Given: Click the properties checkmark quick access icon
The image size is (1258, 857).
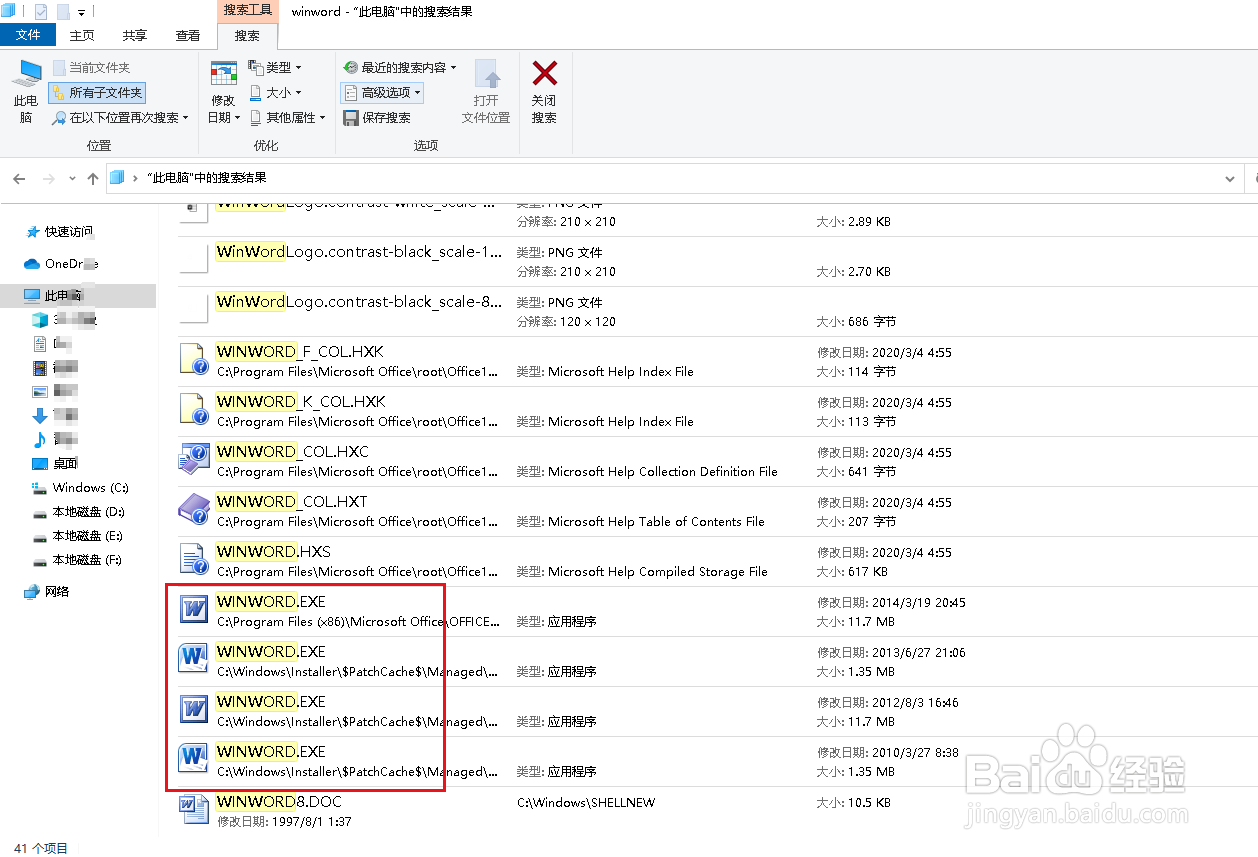Looking at the screenshot, I should (x=41, y=12).
